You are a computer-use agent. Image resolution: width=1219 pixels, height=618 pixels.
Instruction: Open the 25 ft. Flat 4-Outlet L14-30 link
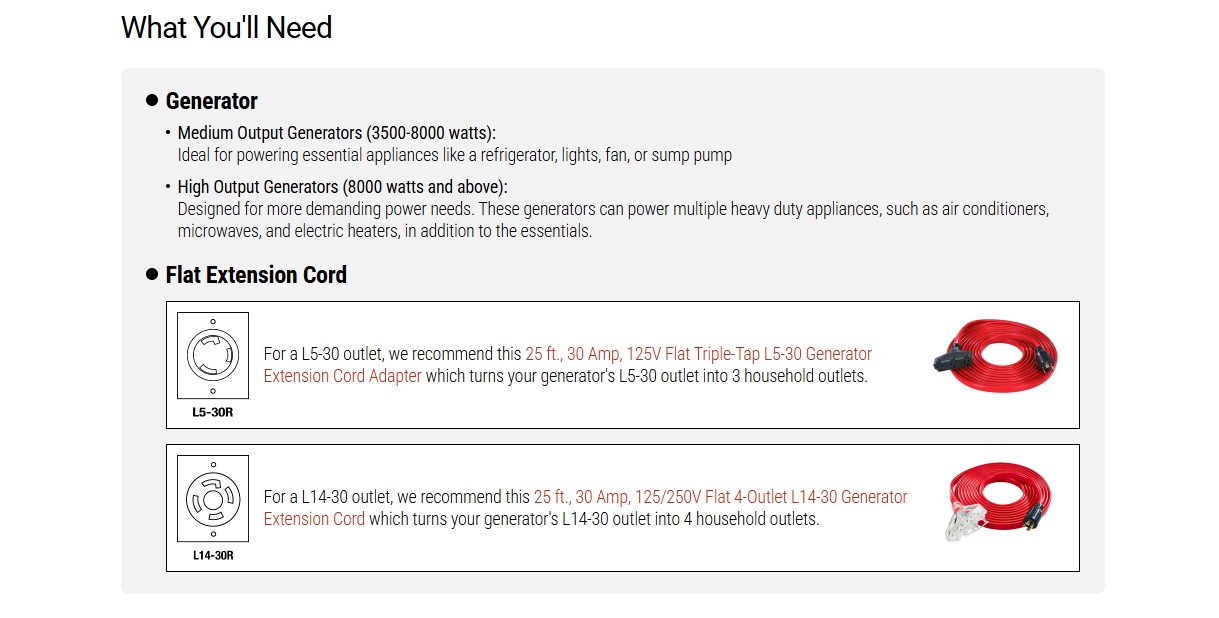[x=720, y=497]
